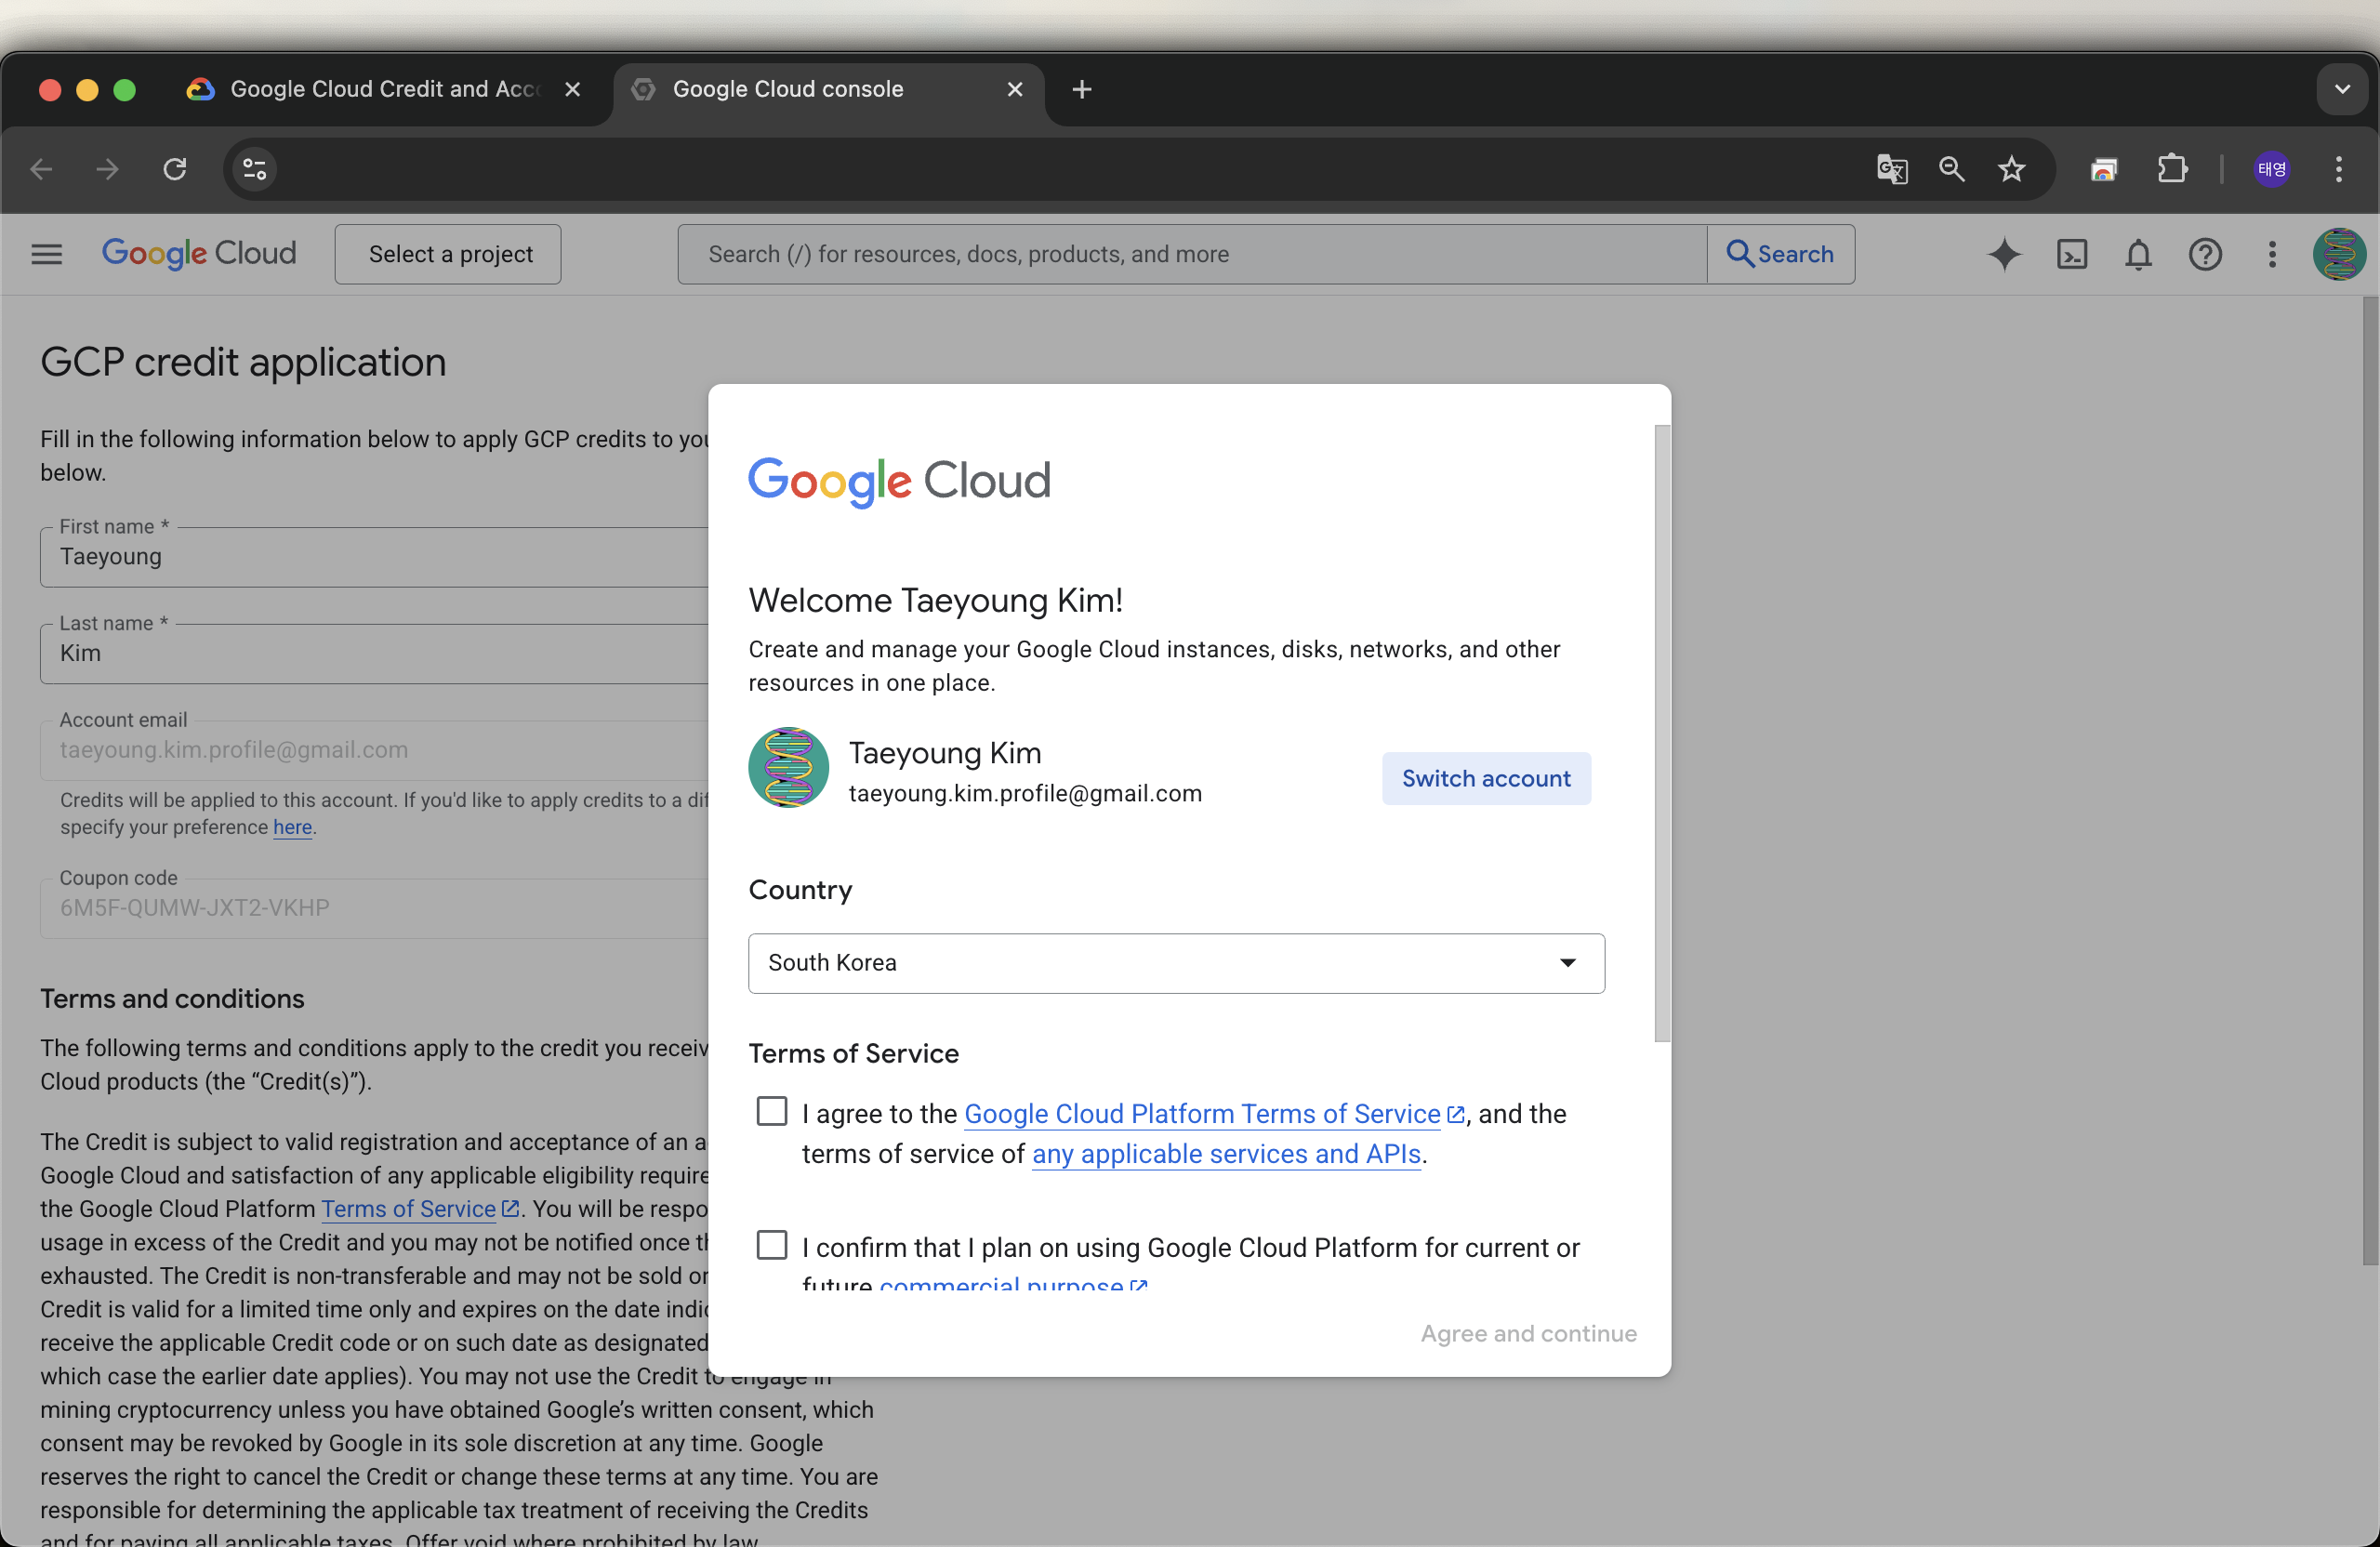
Task: Open the zoom magnifier in address bar
Action: (x=1952, y=169)
